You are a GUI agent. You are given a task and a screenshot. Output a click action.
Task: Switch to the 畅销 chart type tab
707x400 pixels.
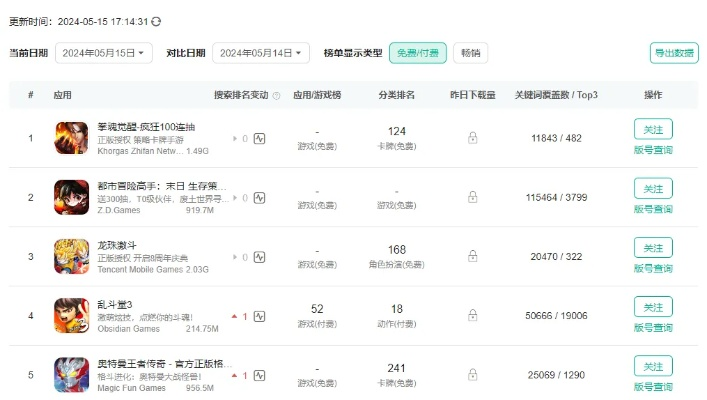pyautogui.click(x=470, y=53)
